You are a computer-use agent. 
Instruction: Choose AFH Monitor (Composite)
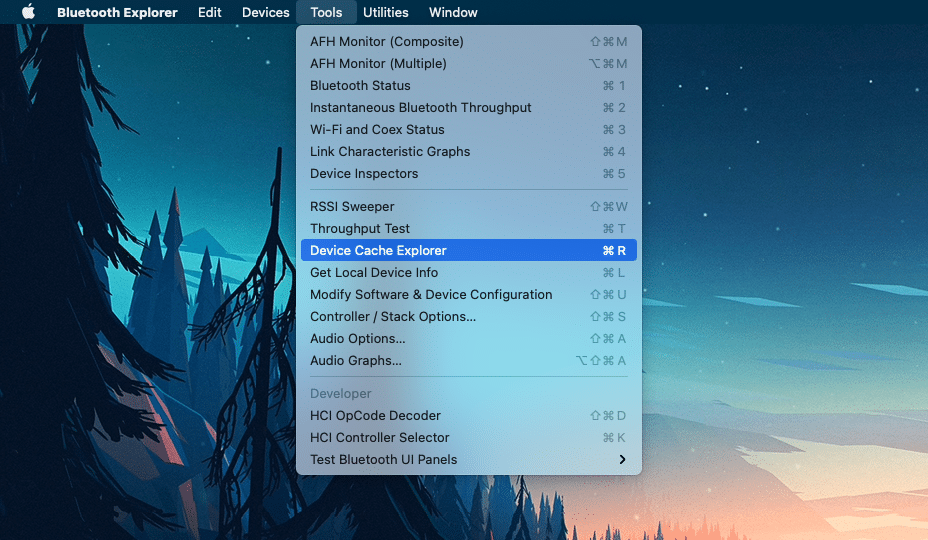469,41
